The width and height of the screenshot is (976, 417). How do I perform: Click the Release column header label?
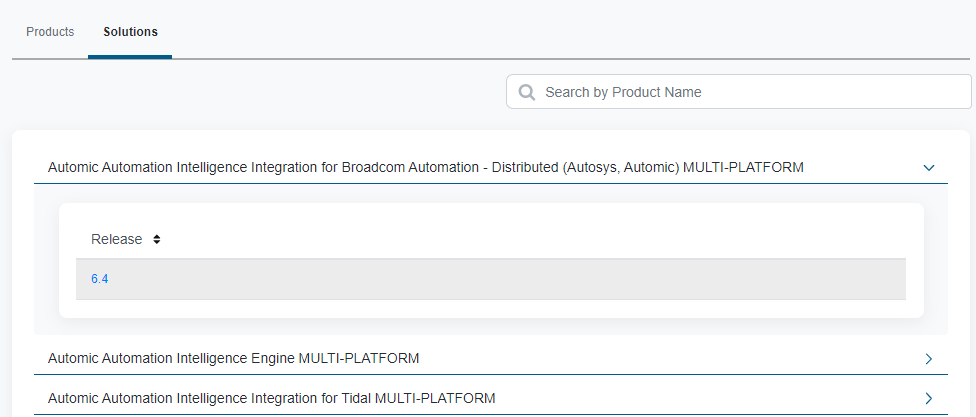coord(116,240)
